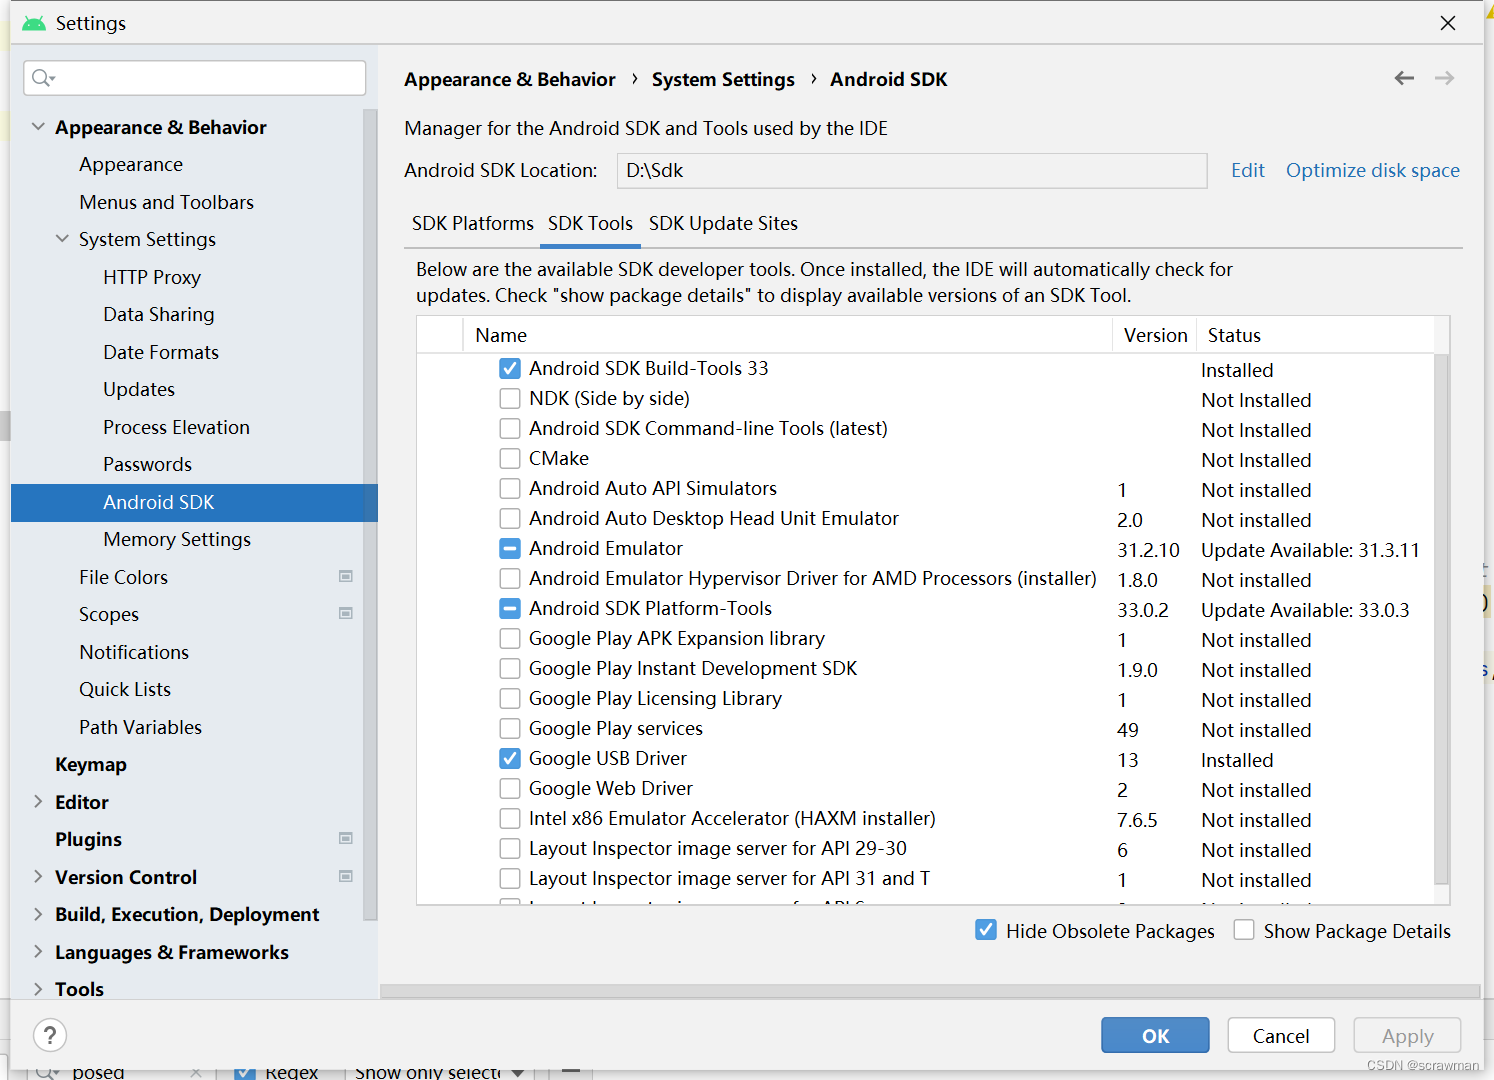Expand the Version Control section
The height and width of the screenshot is (1080, 1494).
click(x=38, y=876)
